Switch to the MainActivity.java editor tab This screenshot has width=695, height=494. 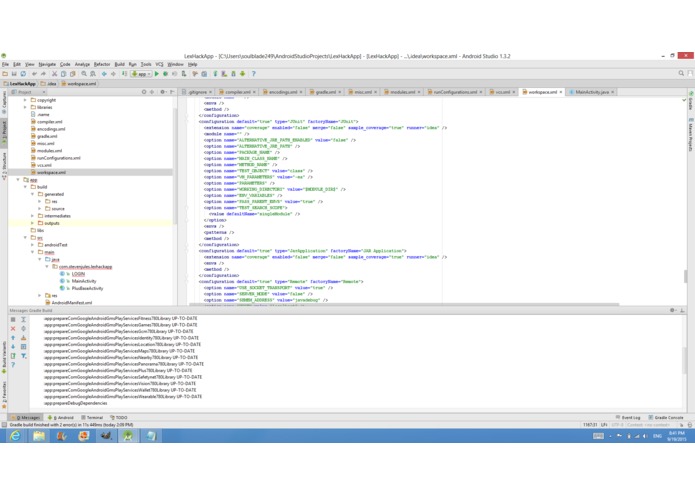[x=592, y=92]
